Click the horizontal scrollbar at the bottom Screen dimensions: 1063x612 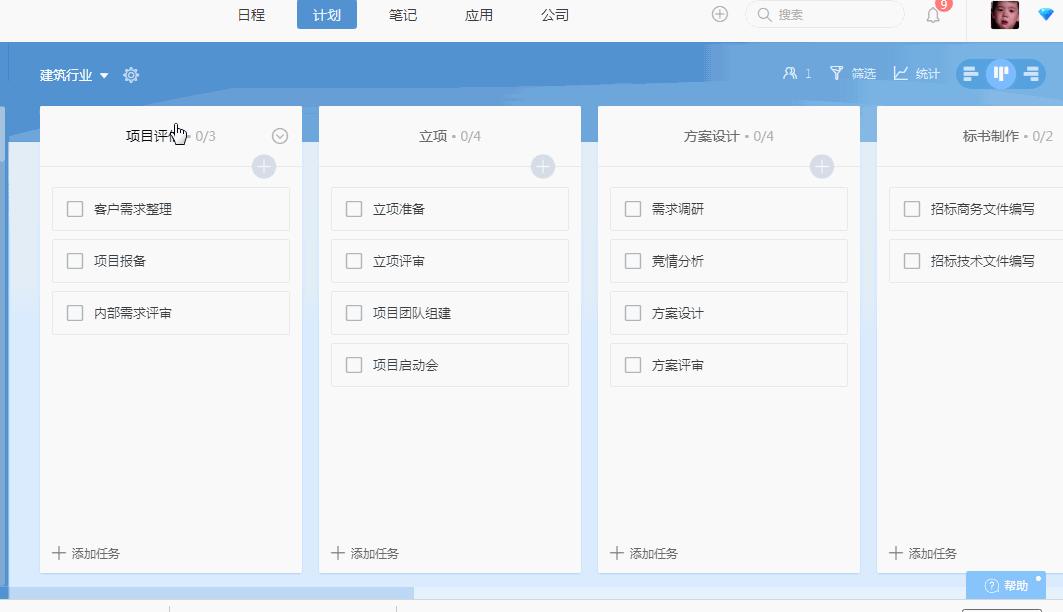pyautogui.click(x=211, y=593)
